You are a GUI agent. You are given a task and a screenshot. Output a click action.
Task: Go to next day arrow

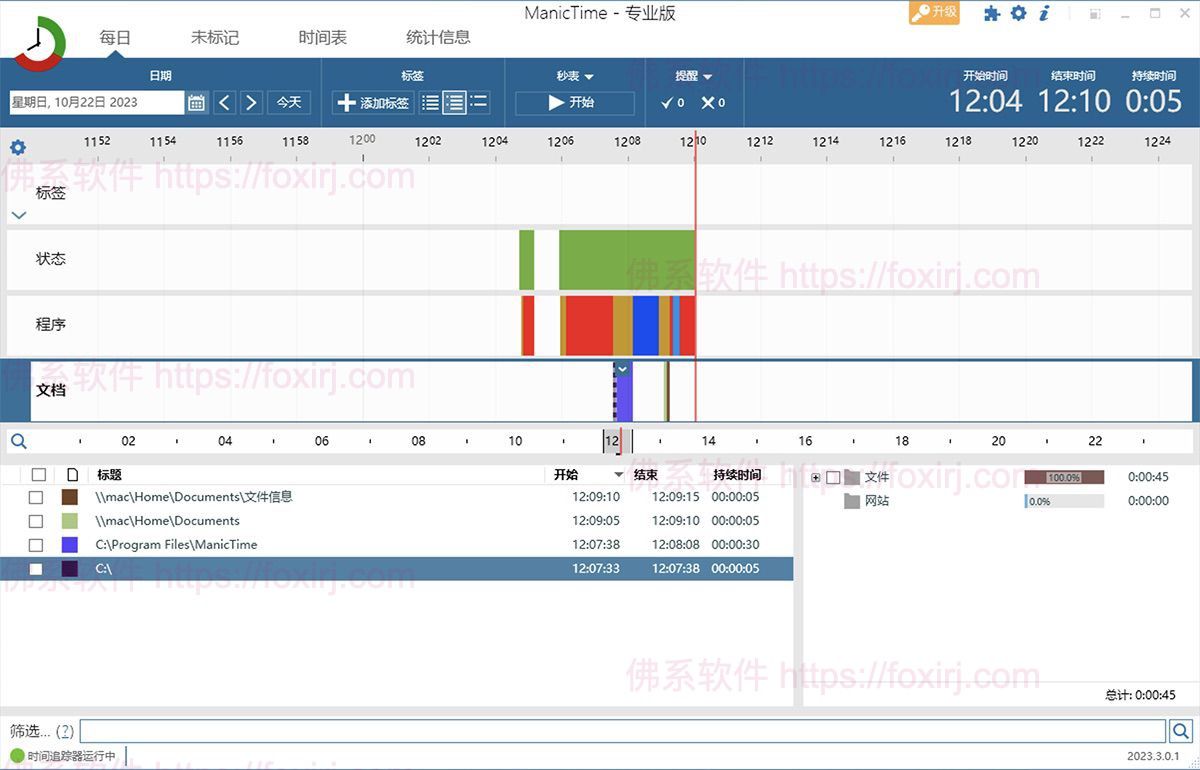click(251, 103)
